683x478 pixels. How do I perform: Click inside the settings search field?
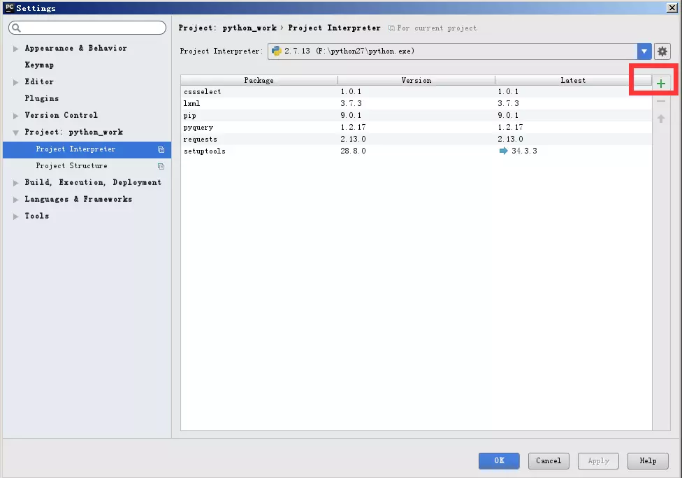coord(90,28)
